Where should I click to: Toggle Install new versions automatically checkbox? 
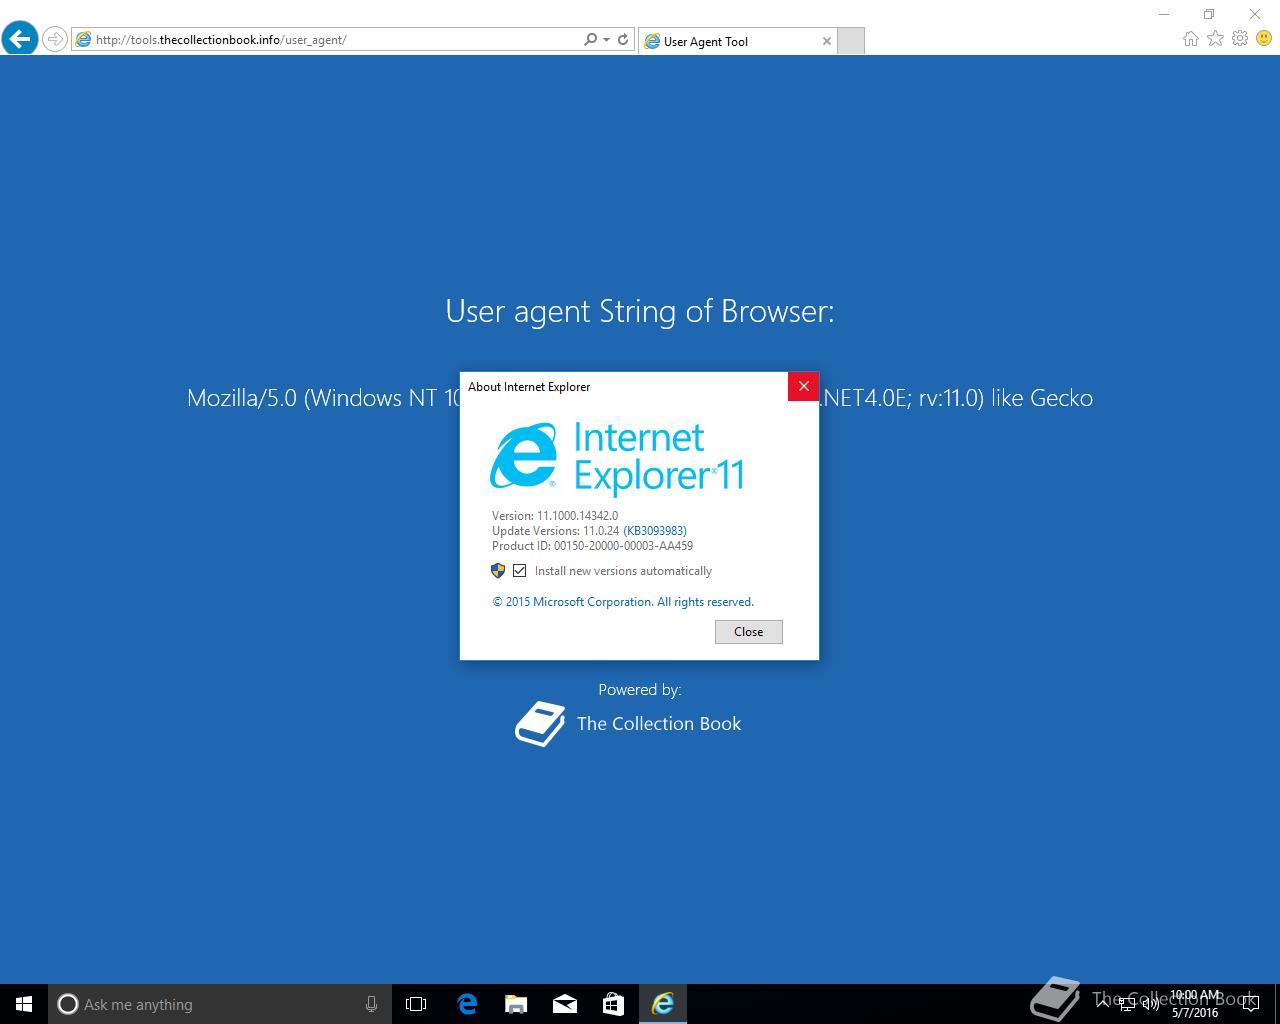[x=519, y=571]
